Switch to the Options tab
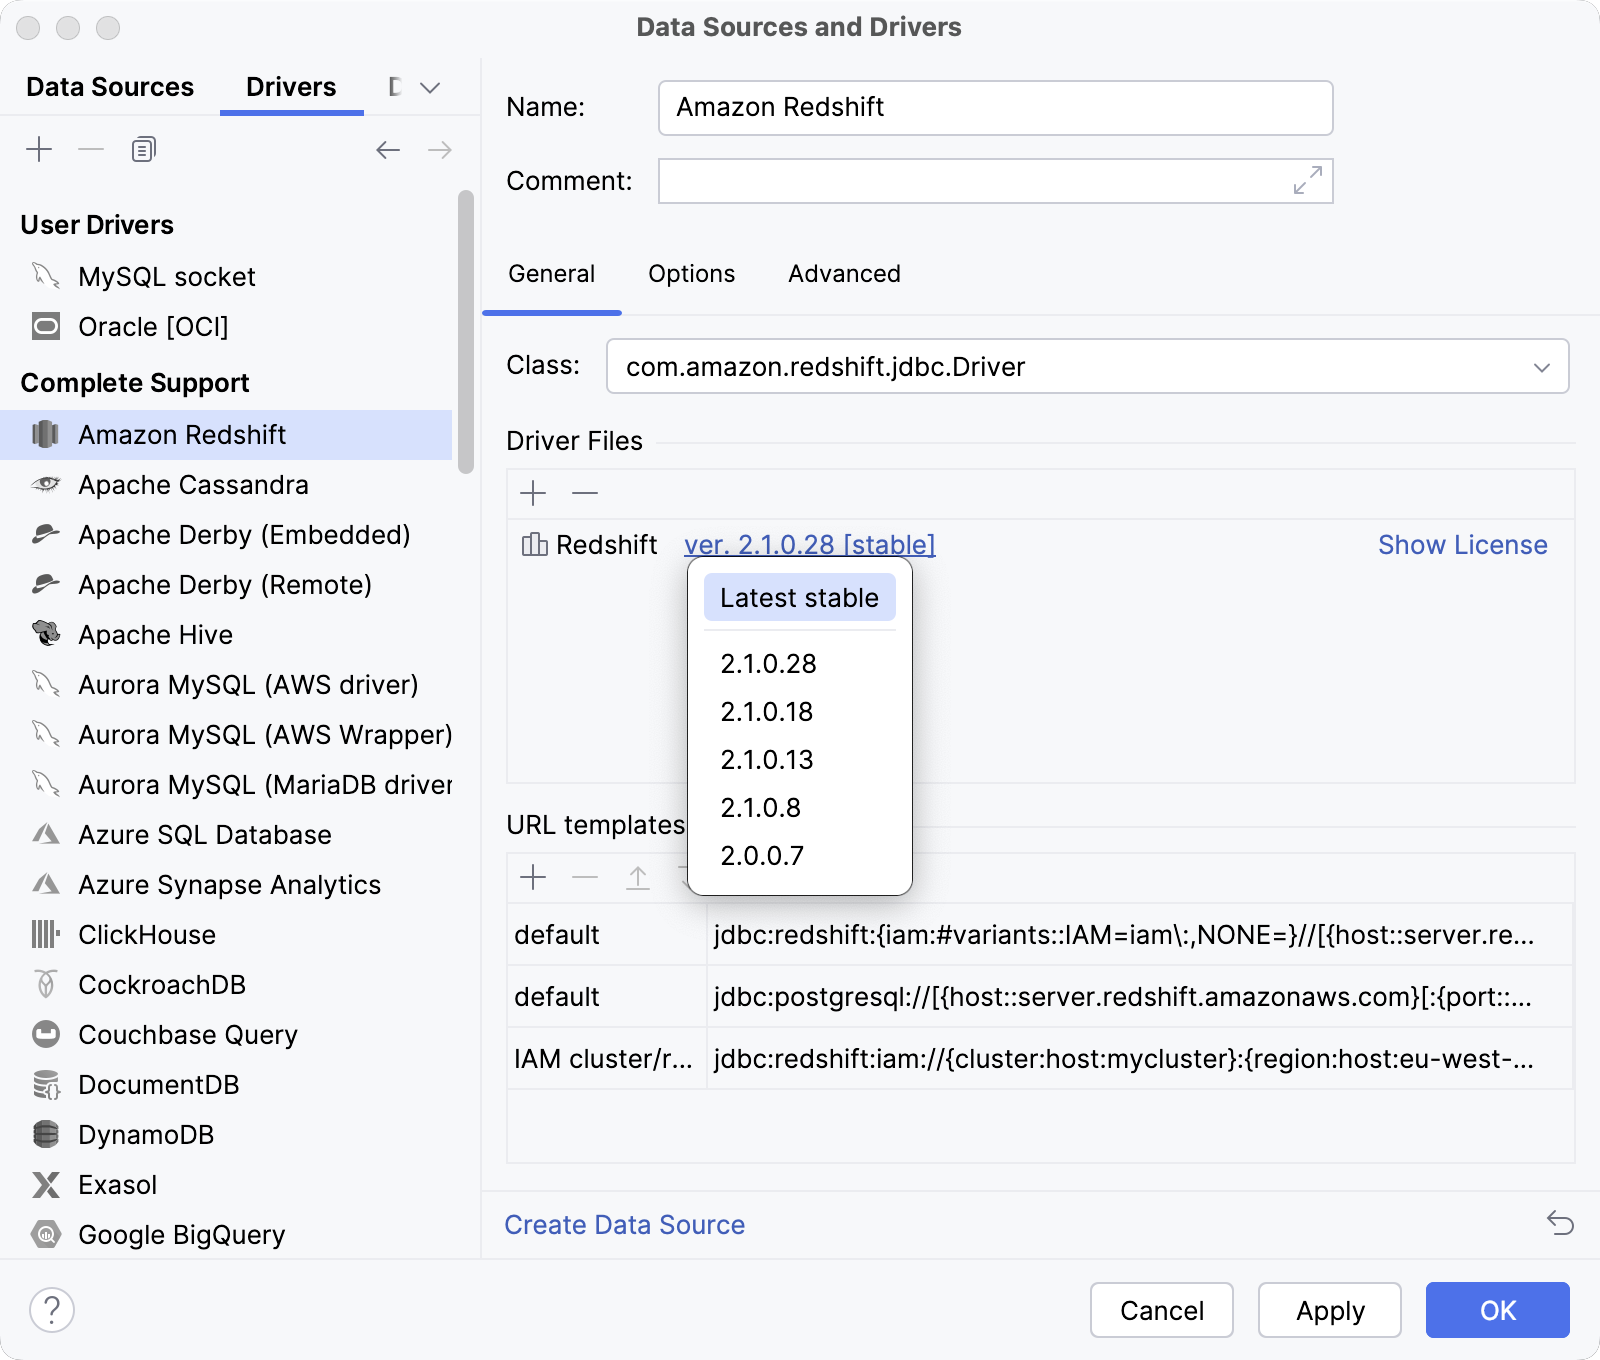This screenshot has height=1360, width=1600. pos(691,273)
